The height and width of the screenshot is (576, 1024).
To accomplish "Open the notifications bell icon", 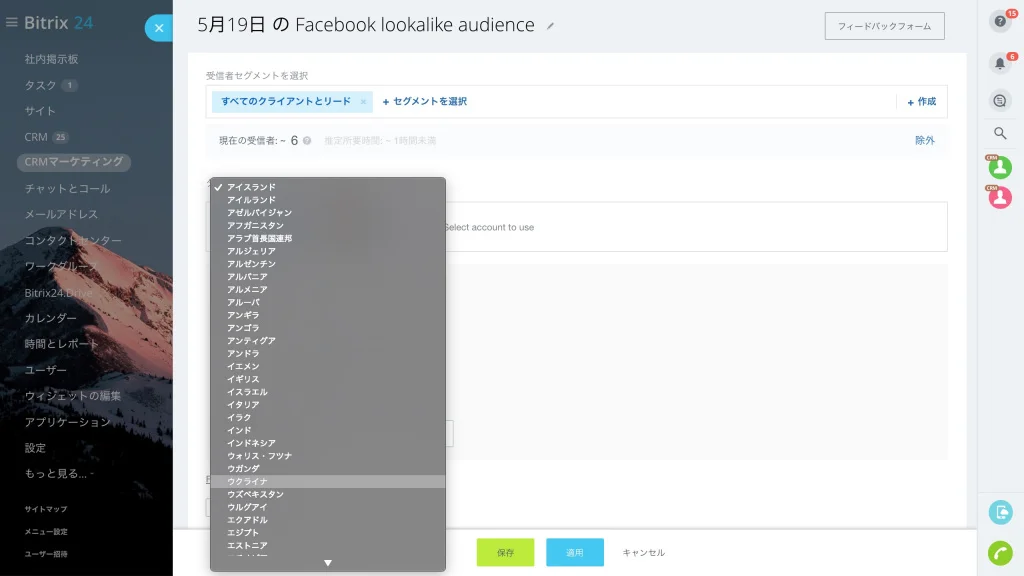I will click(1000, 63).
